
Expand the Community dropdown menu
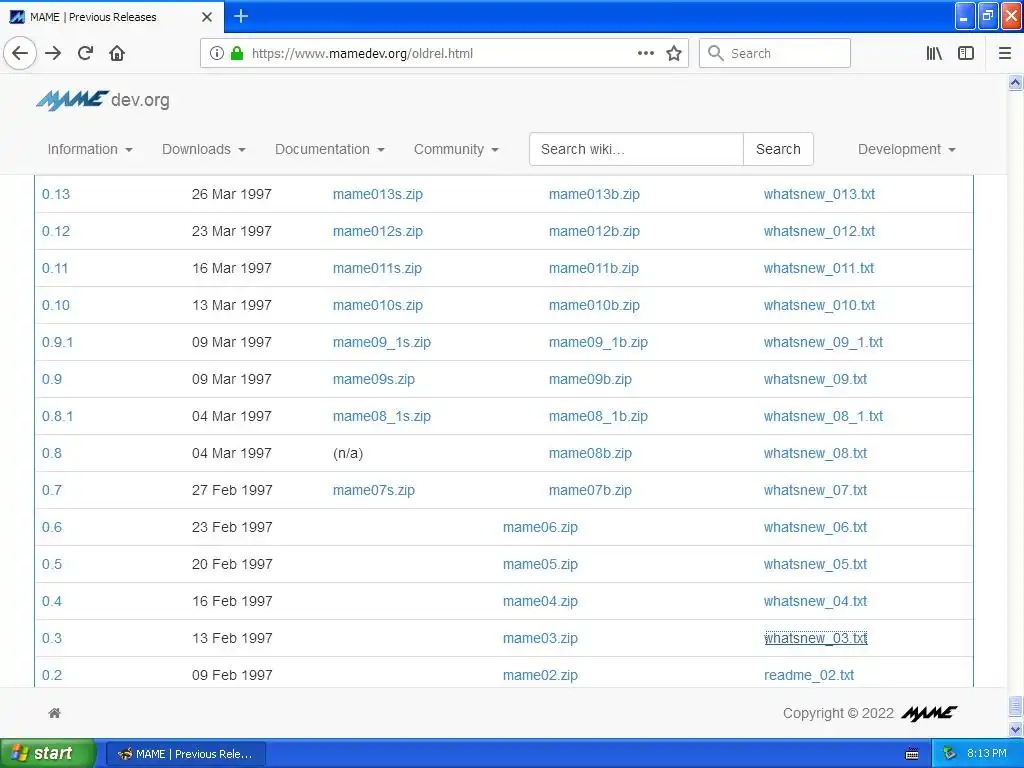pos(456,150)
